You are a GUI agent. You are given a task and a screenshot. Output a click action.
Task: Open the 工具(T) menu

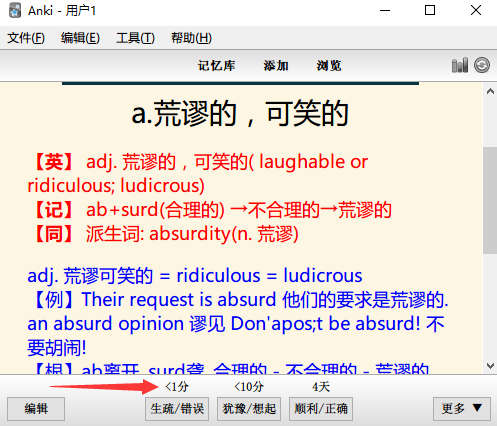(135, 38)
